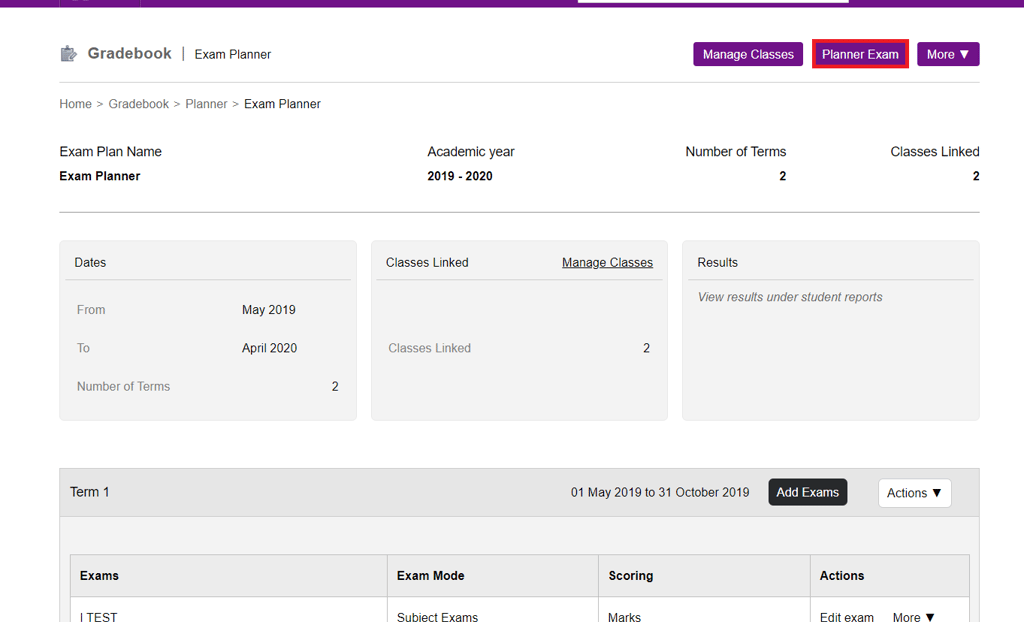Expand the Term 1 Actions dropdown
Image resolution: width=1024 pixels, height=622 pixels.
914,493
